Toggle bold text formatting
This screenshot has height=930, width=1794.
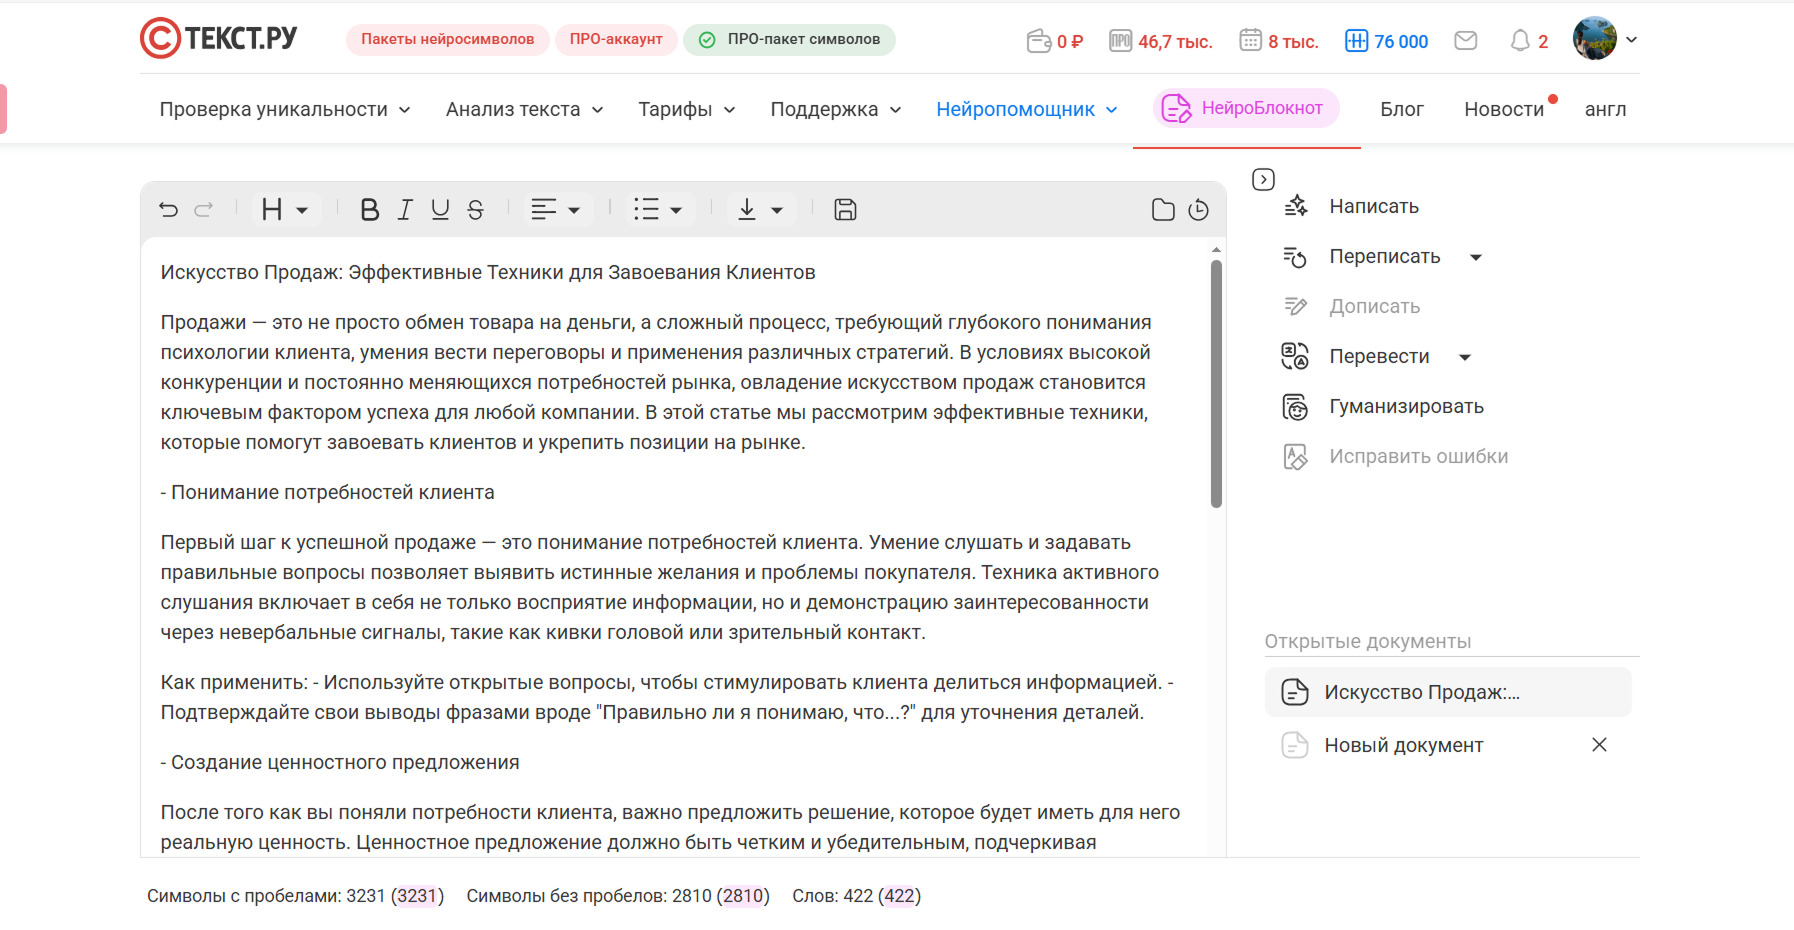(369, 209)
